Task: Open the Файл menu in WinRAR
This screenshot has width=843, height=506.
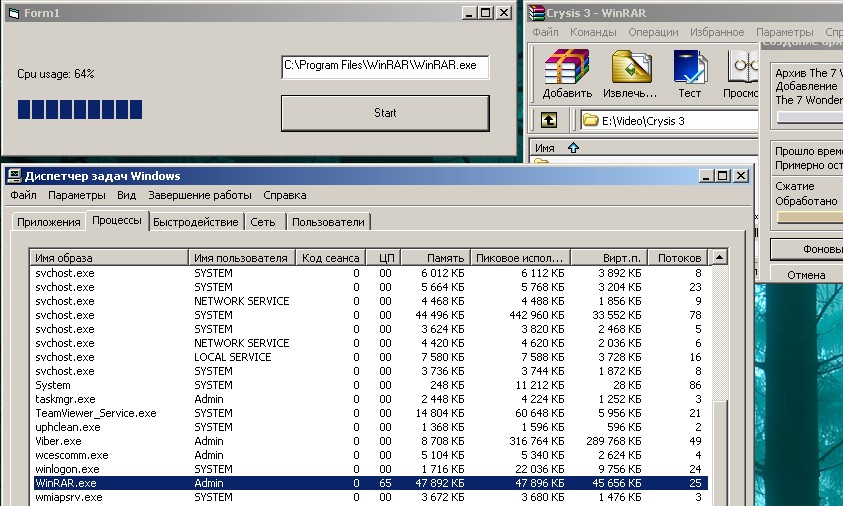Action: [545, 32]
